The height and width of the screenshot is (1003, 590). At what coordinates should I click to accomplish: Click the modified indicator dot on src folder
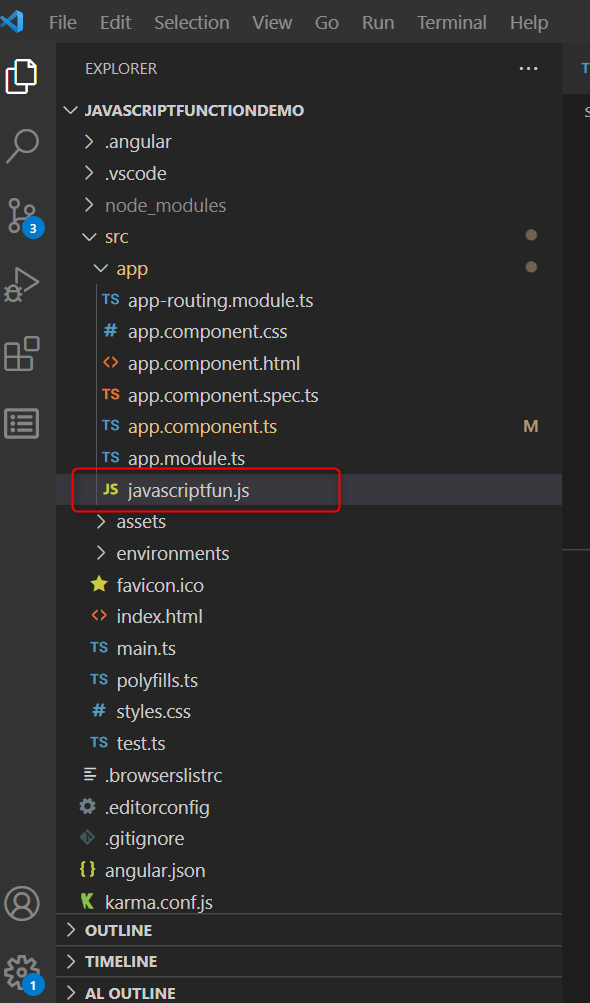click(531, 235)
